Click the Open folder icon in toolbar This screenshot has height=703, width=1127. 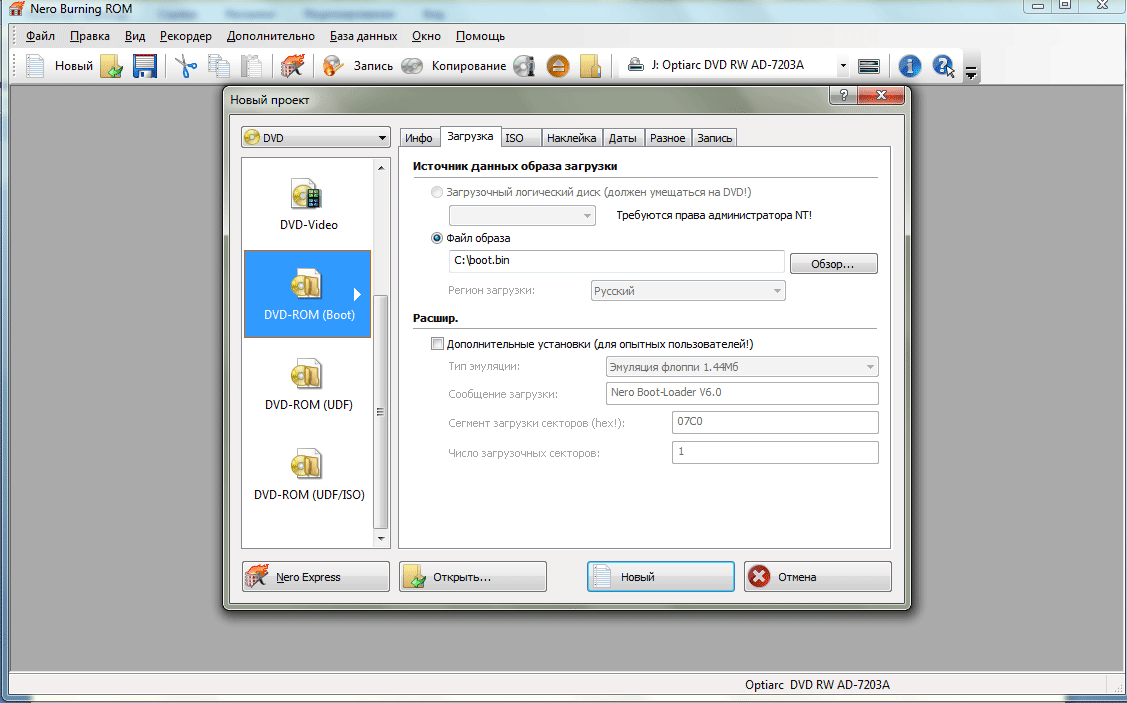(111, 66)
